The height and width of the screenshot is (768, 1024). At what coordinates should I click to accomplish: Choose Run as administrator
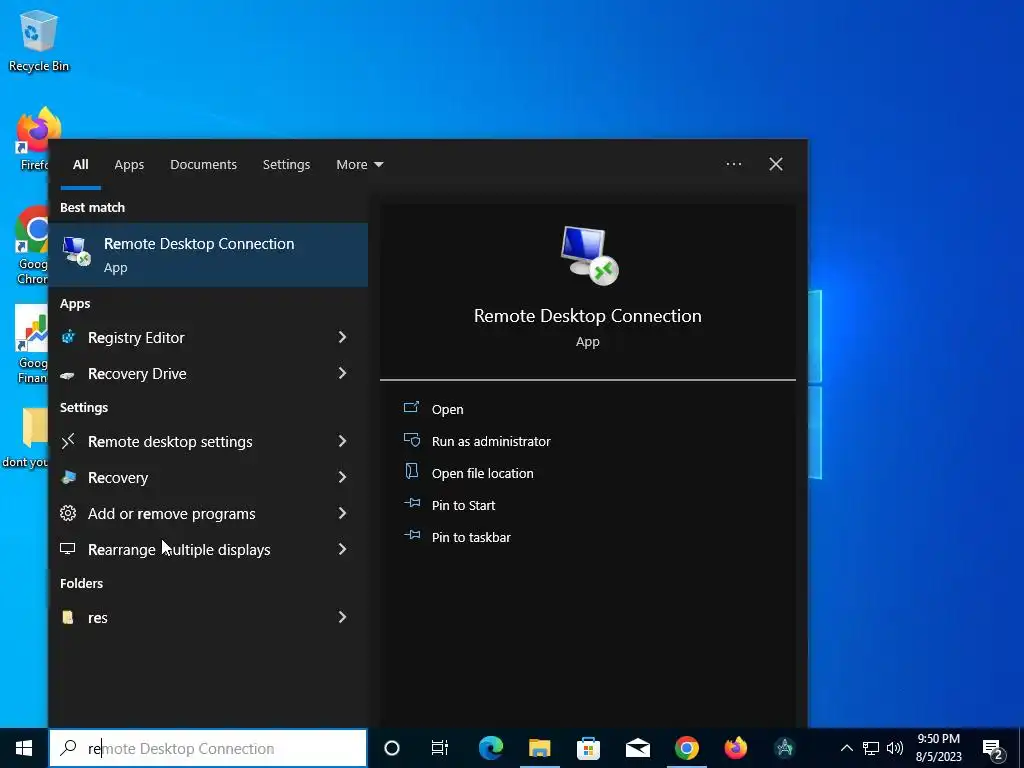[x=491, y=441]
